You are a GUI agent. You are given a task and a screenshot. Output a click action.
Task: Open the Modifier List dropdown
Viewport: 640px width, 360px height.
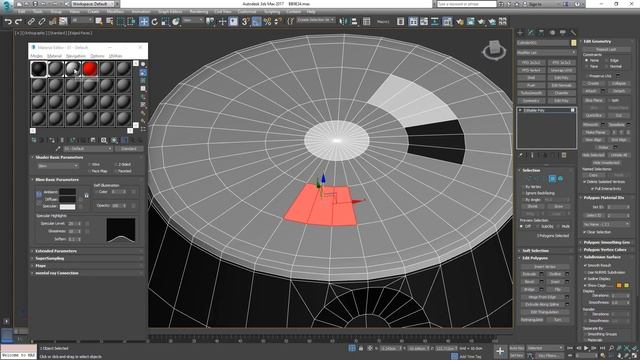pyautogui.click(x=547, y=53)
